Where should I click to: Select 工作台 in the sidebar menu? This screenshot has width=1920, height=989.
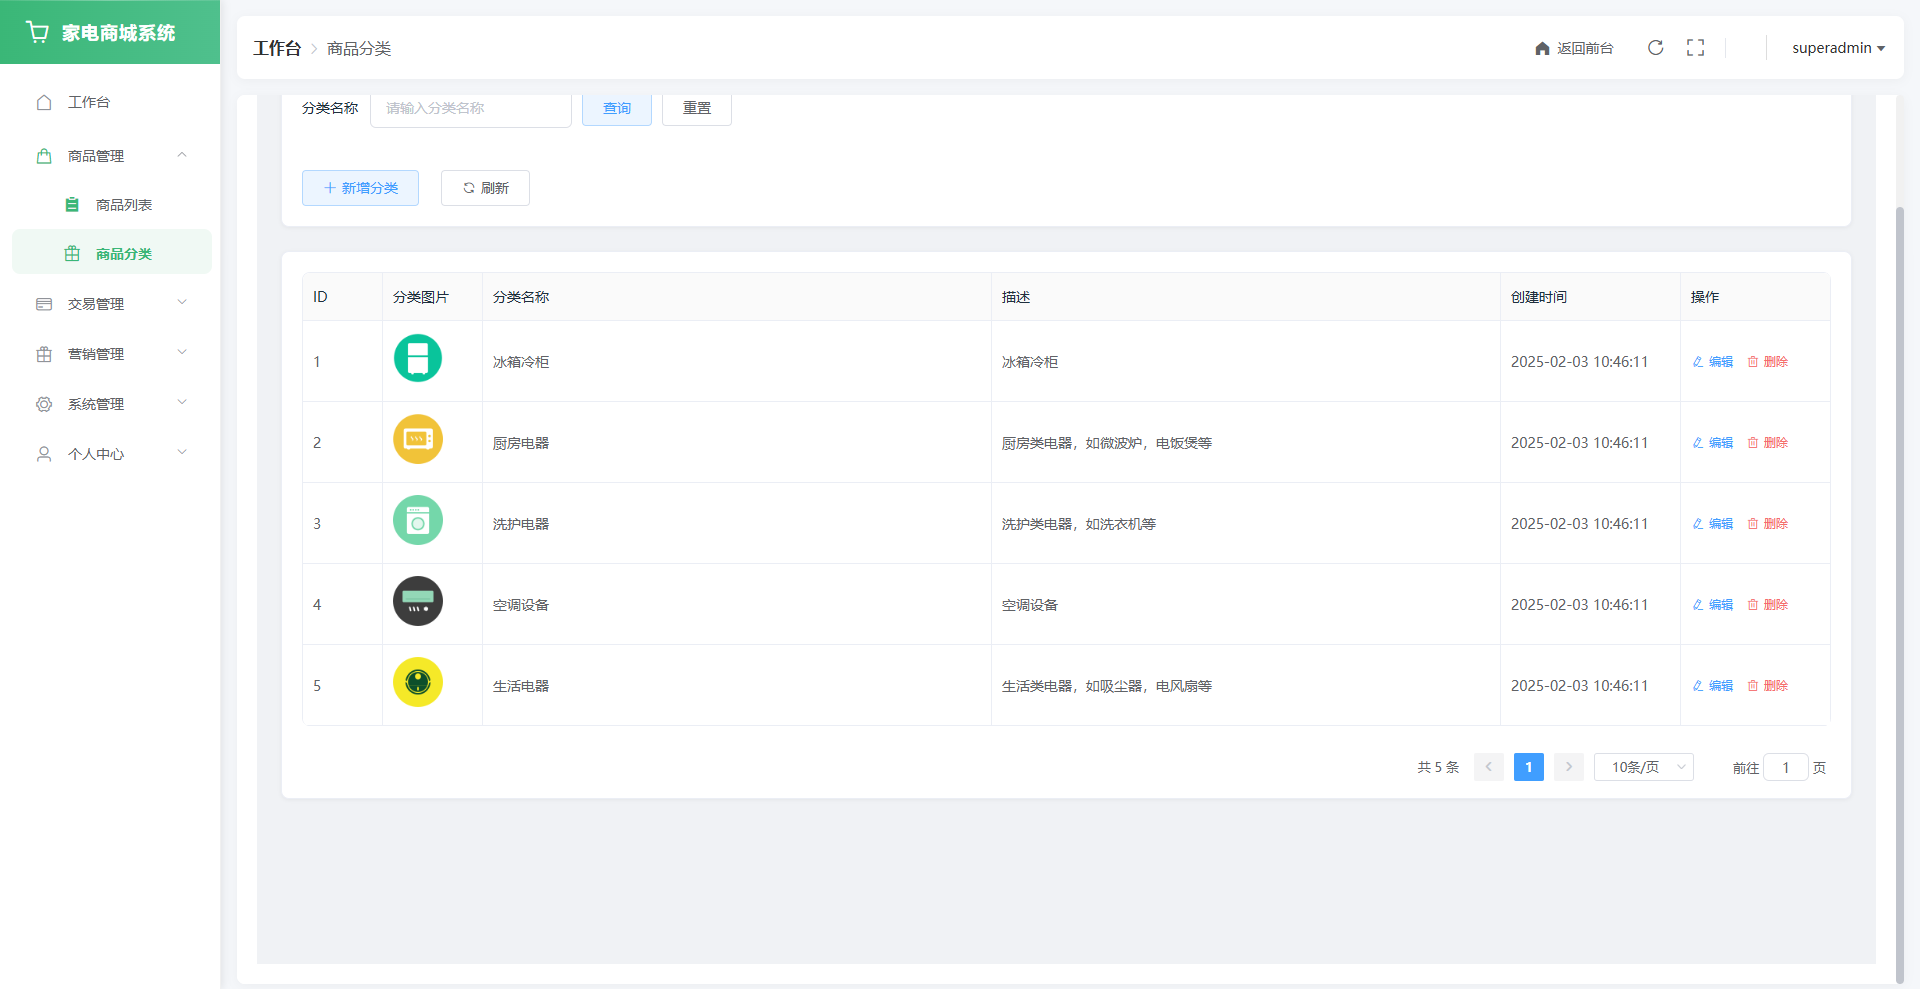coord(88,102)
